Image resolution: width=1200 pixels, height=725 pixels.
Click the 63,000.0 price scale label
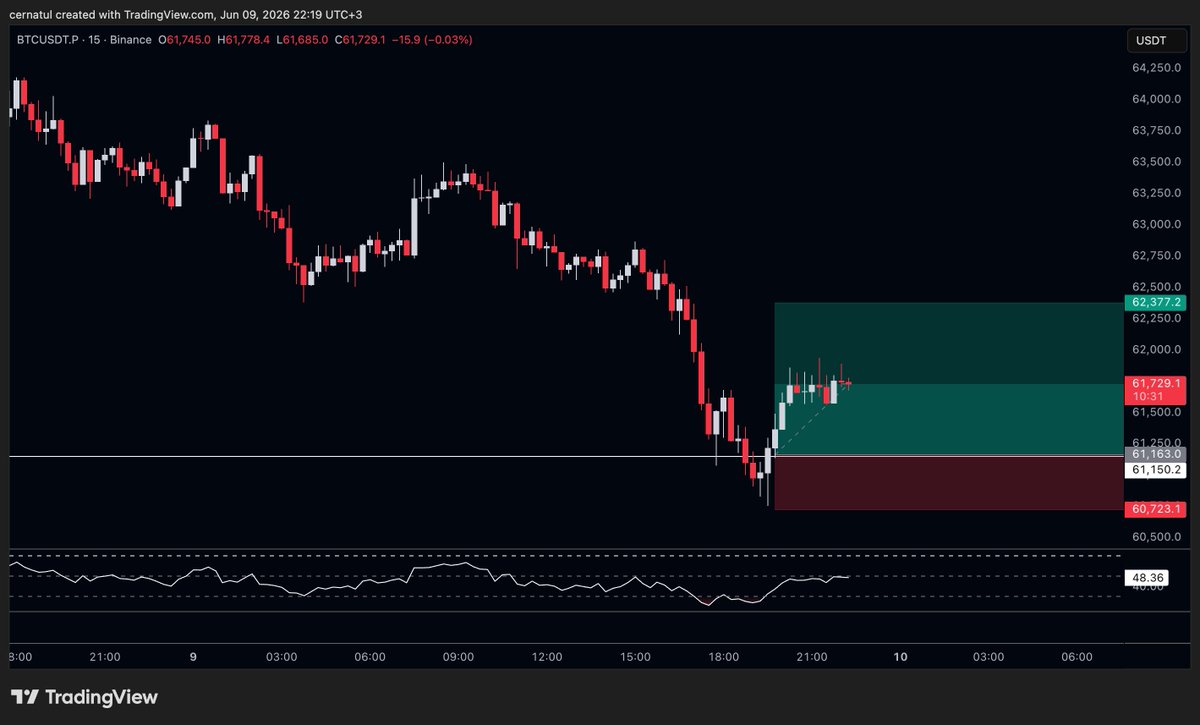point(1156,224)
